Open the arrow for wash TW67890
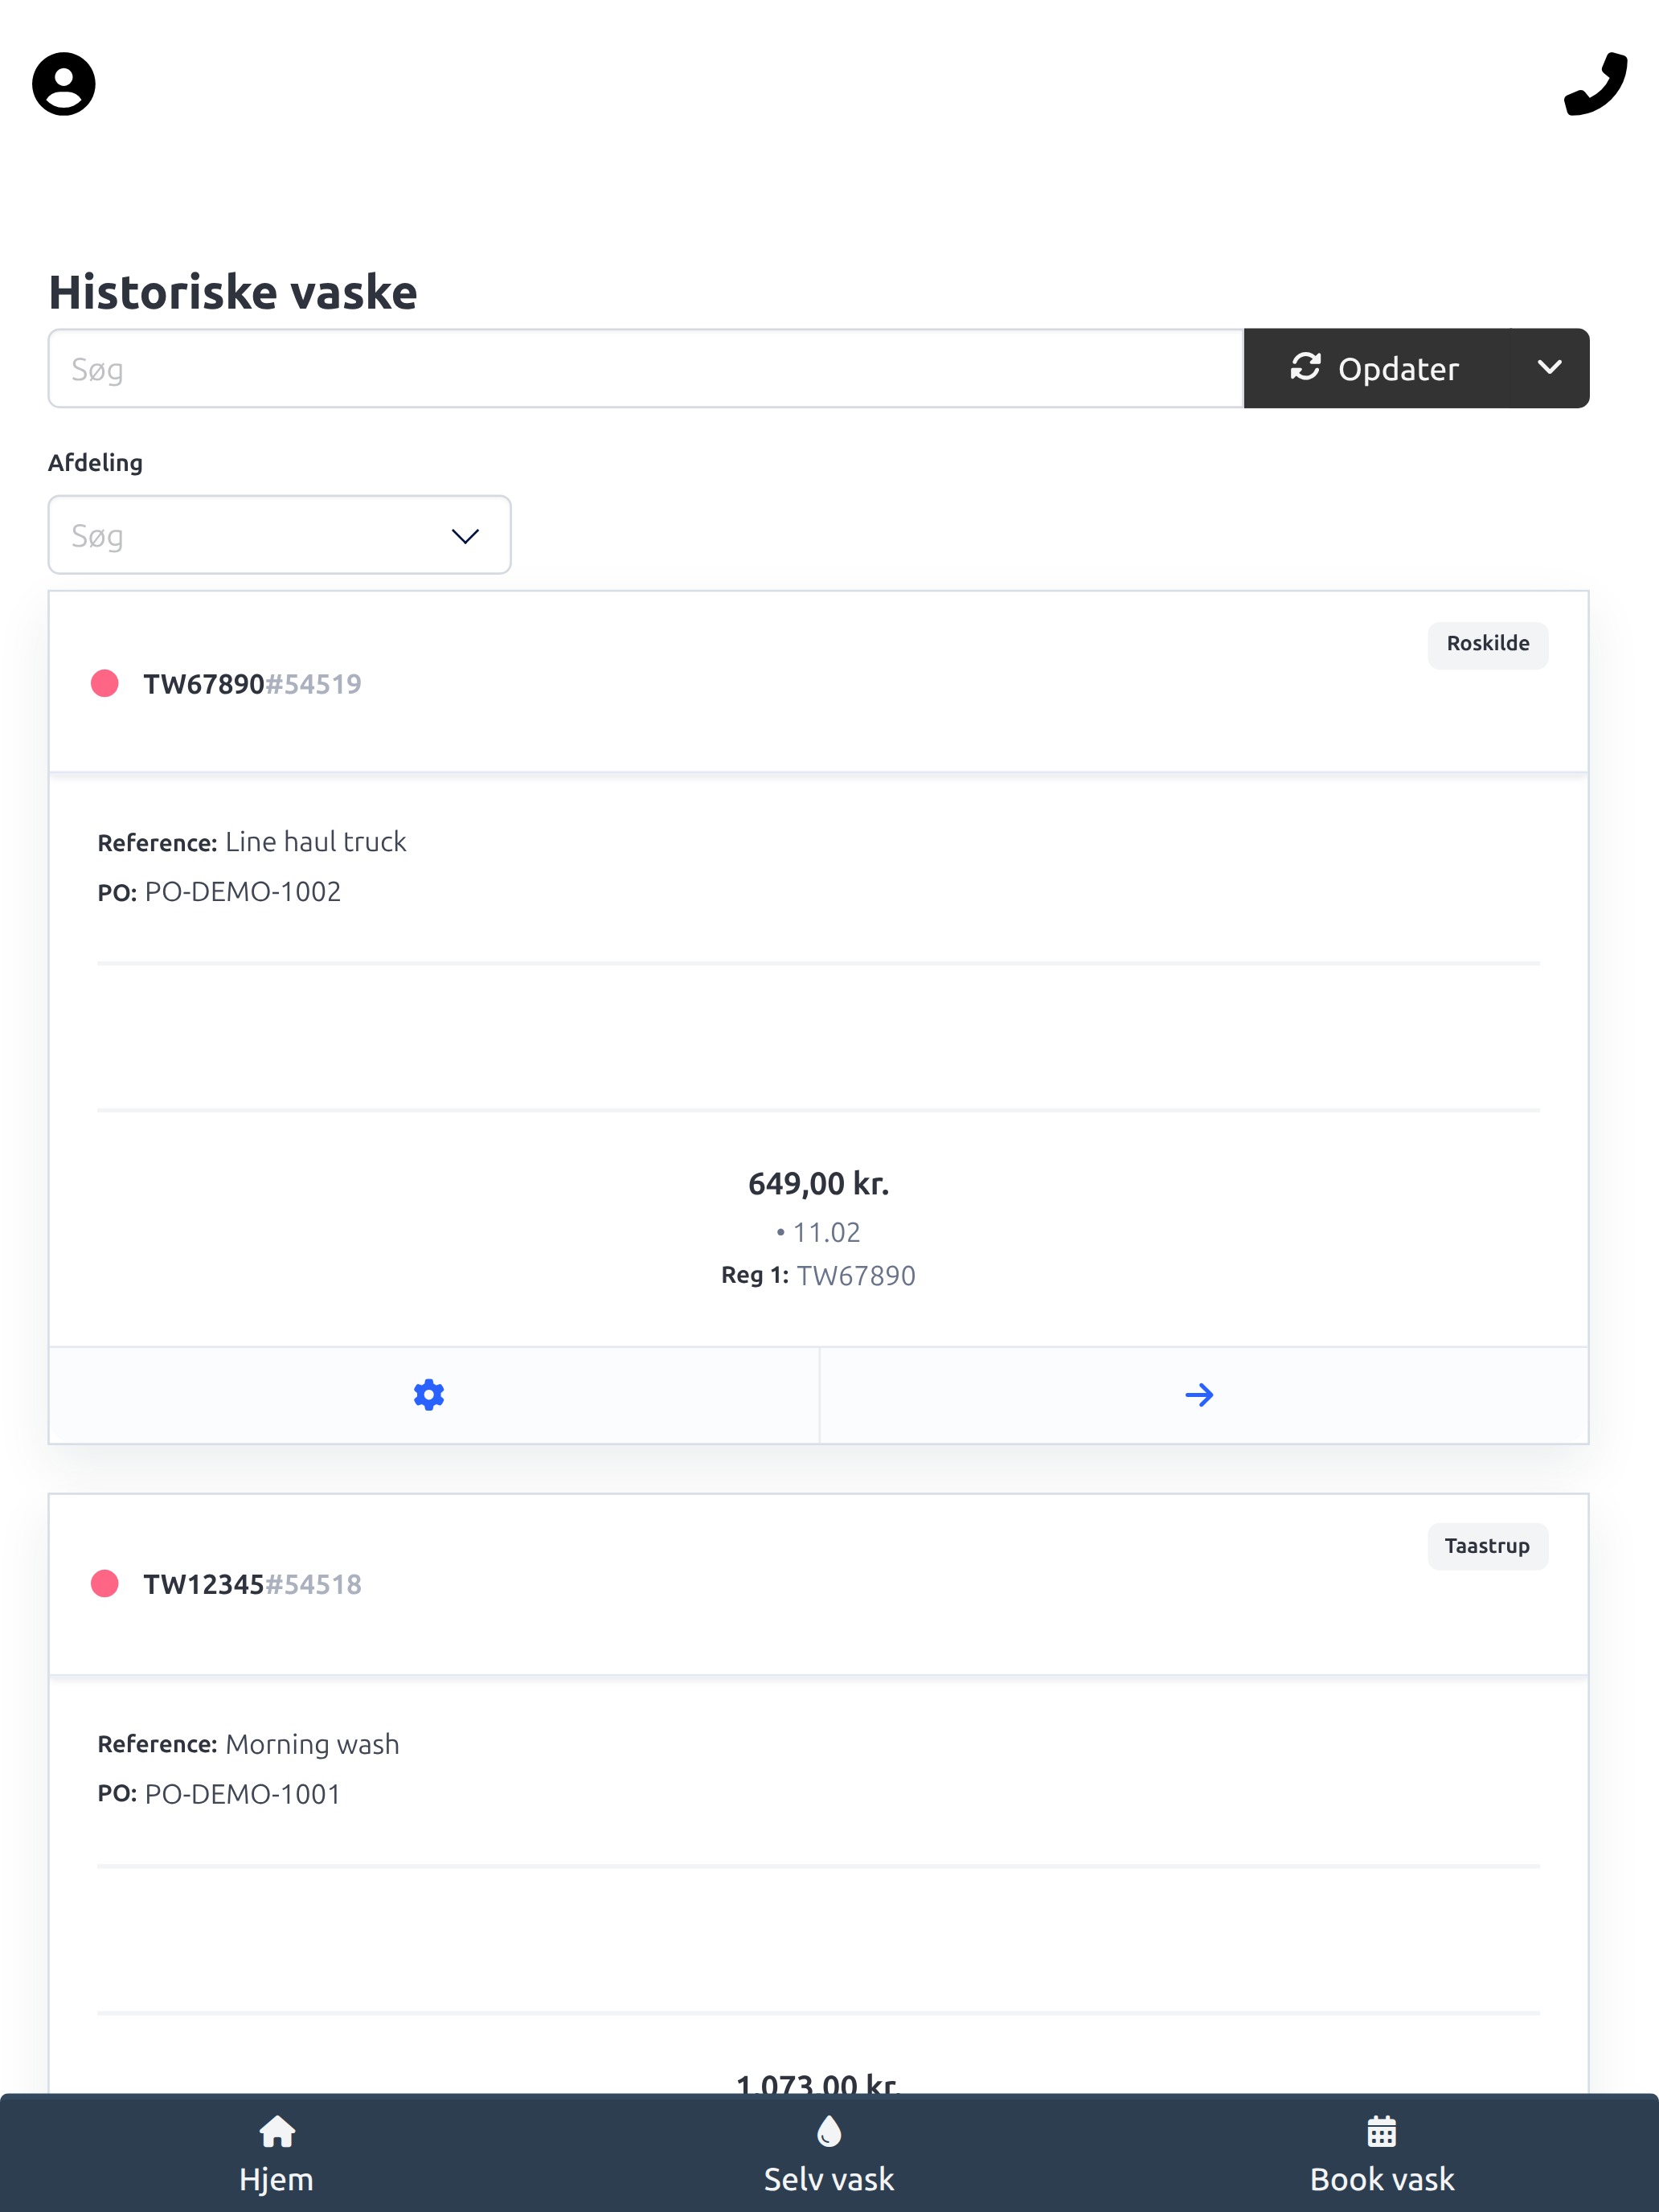The width and height of the screenshot is (1659, 2212). (x=1199, y=1395)
